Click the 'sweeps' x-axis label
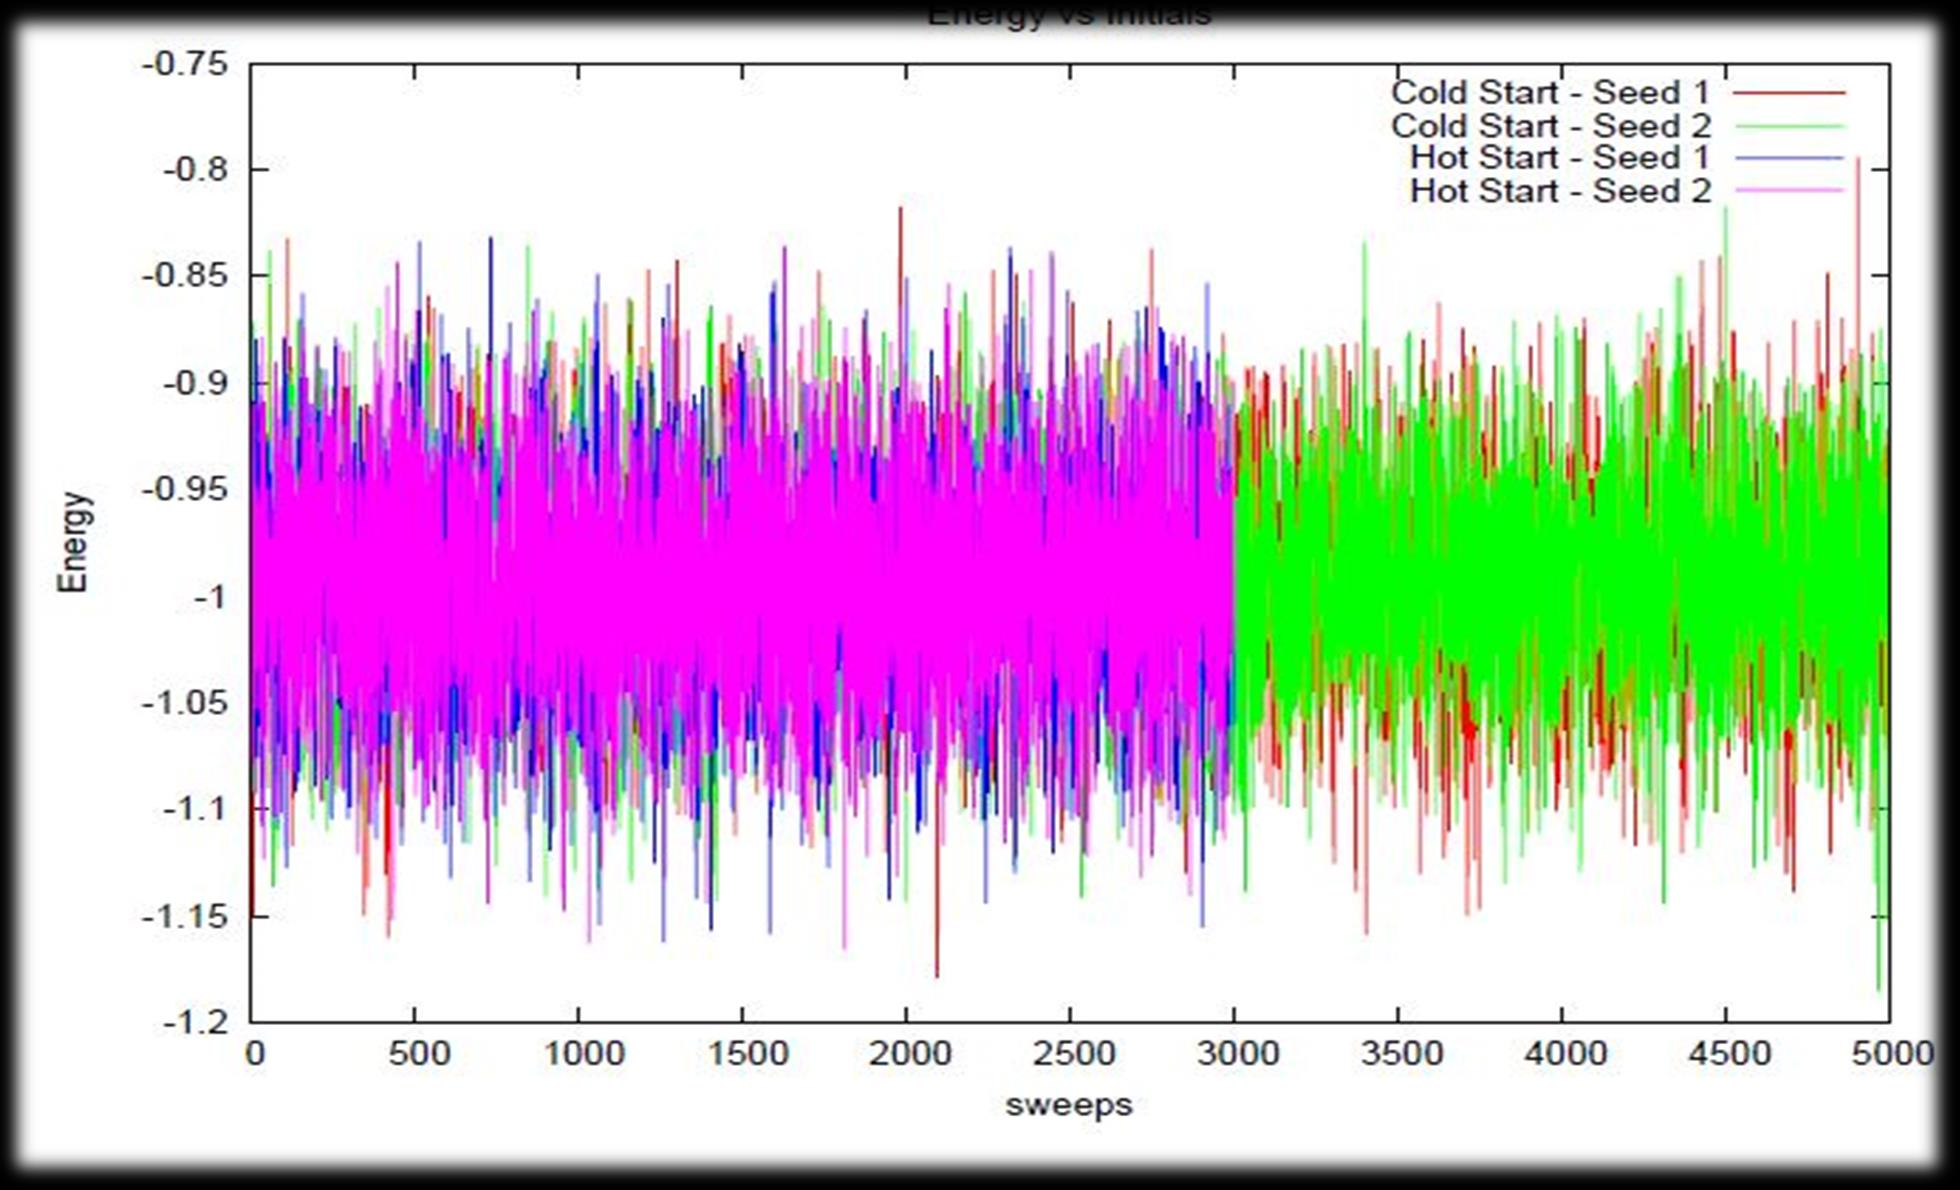The height and width of the screenshot is (1190, 1960). point(1069,1105)
